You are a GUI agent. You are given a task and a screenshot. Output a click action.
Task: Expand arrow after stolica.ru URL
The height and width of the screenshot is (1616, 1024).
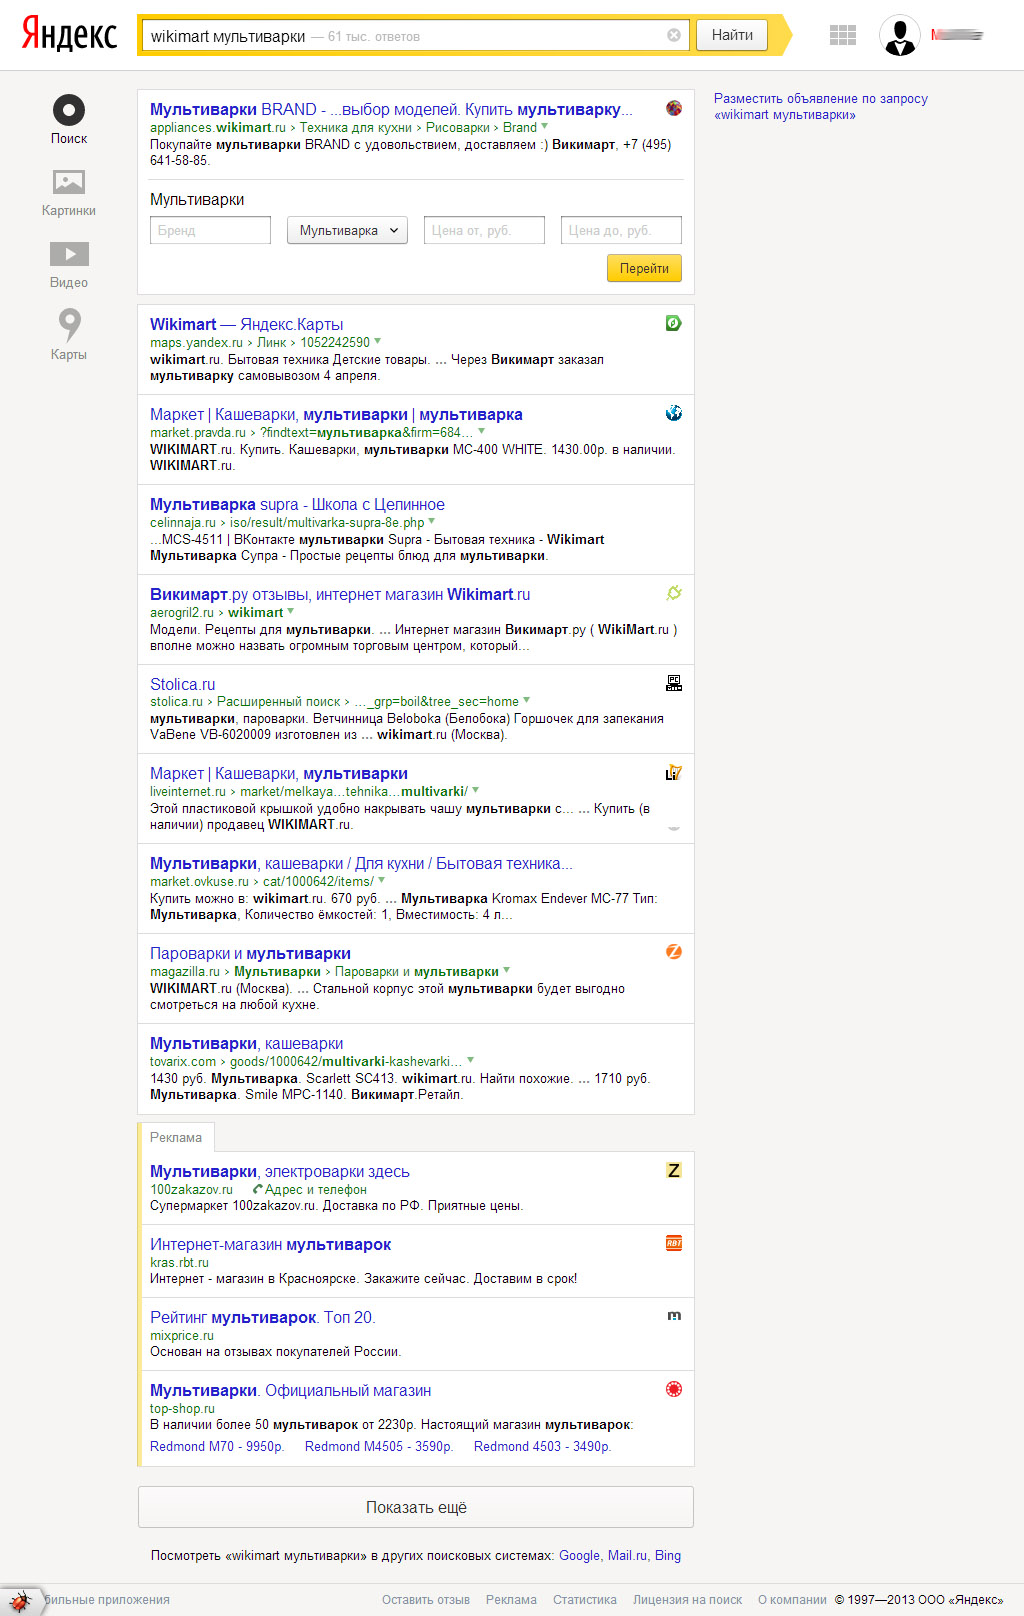click(527, 701)
